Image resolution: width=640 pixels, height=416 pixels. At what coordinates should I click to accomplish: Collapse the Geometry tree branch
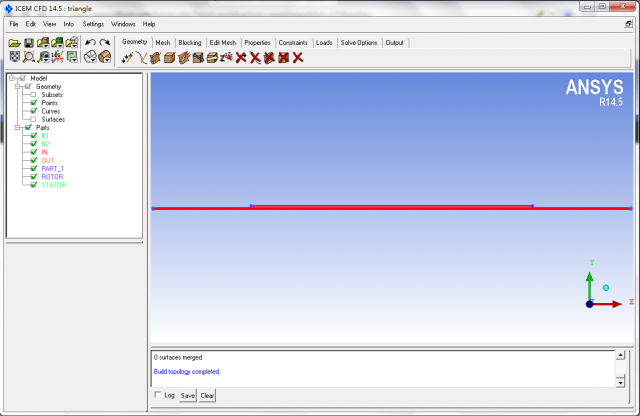(x=17, y=86)
